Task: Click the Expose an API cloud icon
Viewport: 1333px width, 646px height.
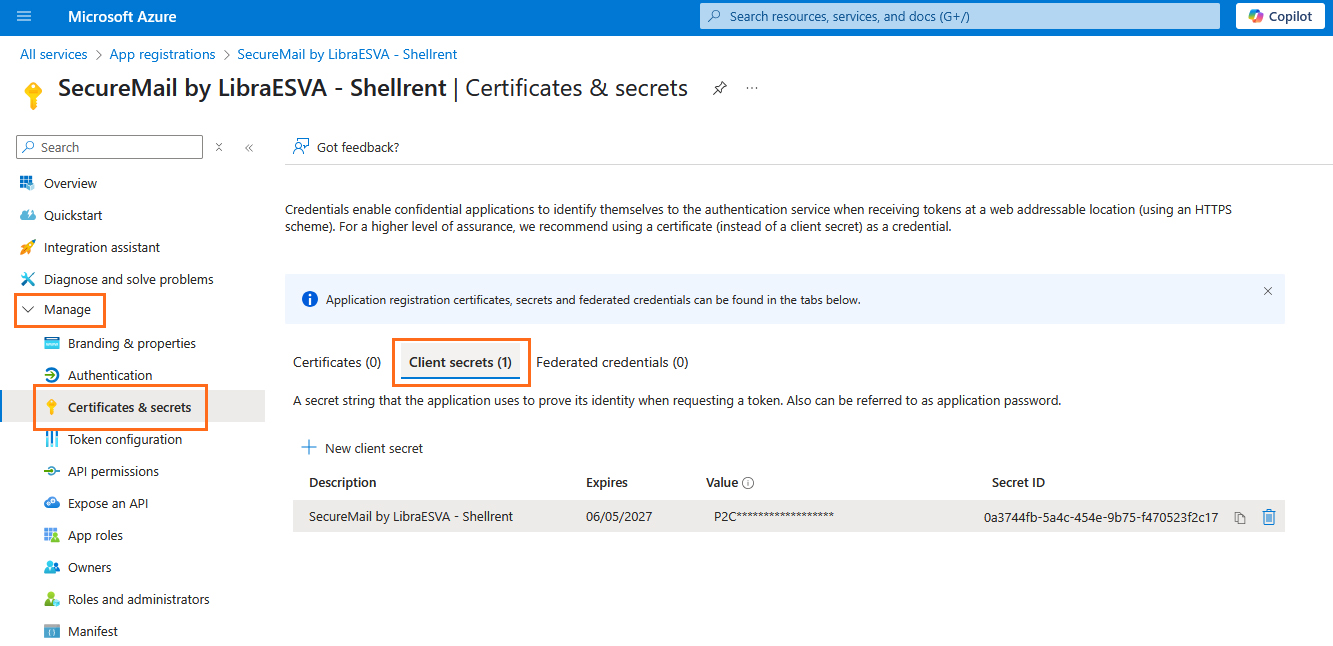Action: tap(52, 503)
